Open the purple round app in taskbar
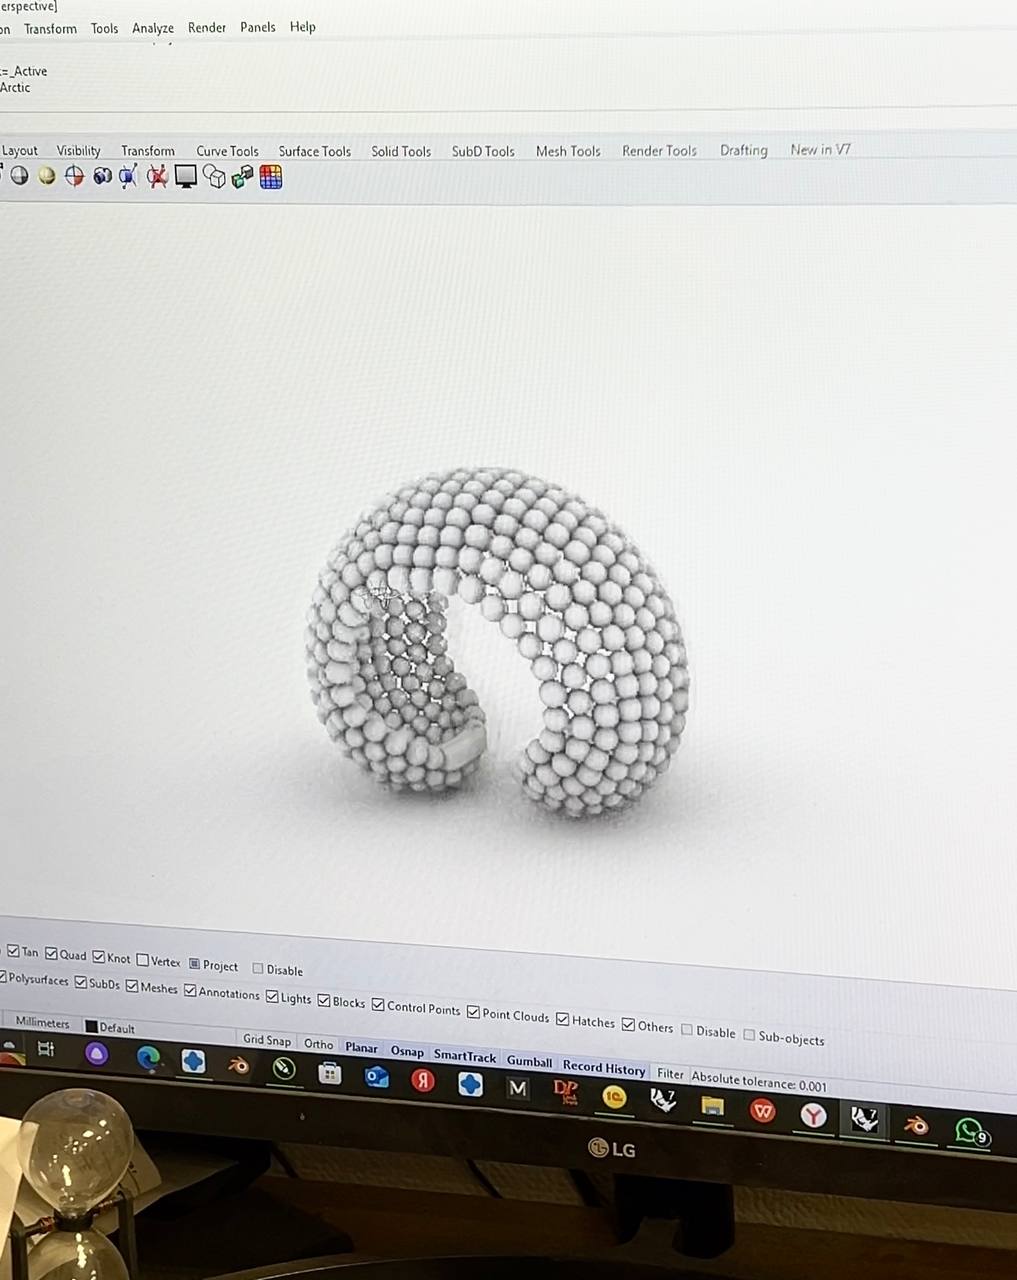This screenshot has width=1017, height=1280. click(96, 1053)
